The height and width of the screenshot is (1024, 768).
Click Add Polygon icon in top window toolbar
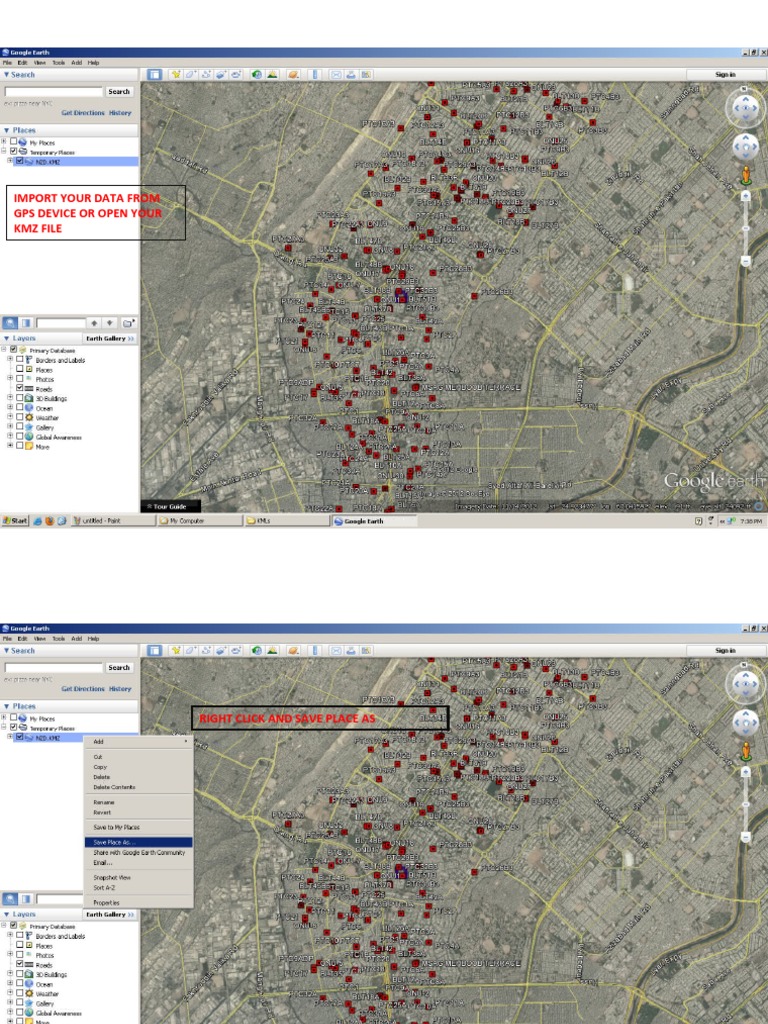pos(190,74)
